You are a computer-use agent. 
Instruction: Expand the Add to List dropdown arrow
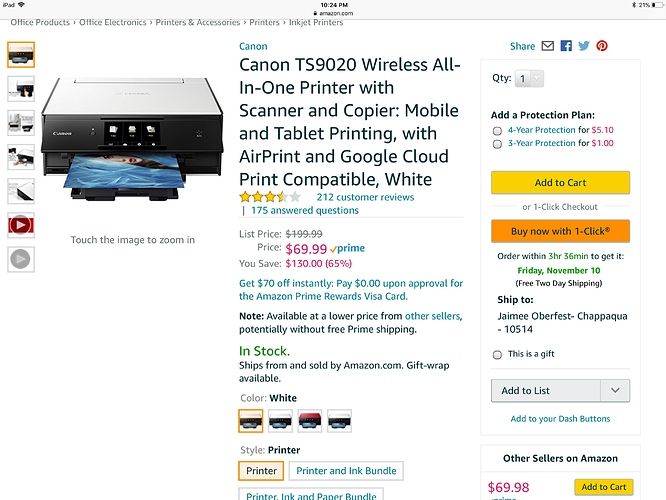click(x=615, y=391)
